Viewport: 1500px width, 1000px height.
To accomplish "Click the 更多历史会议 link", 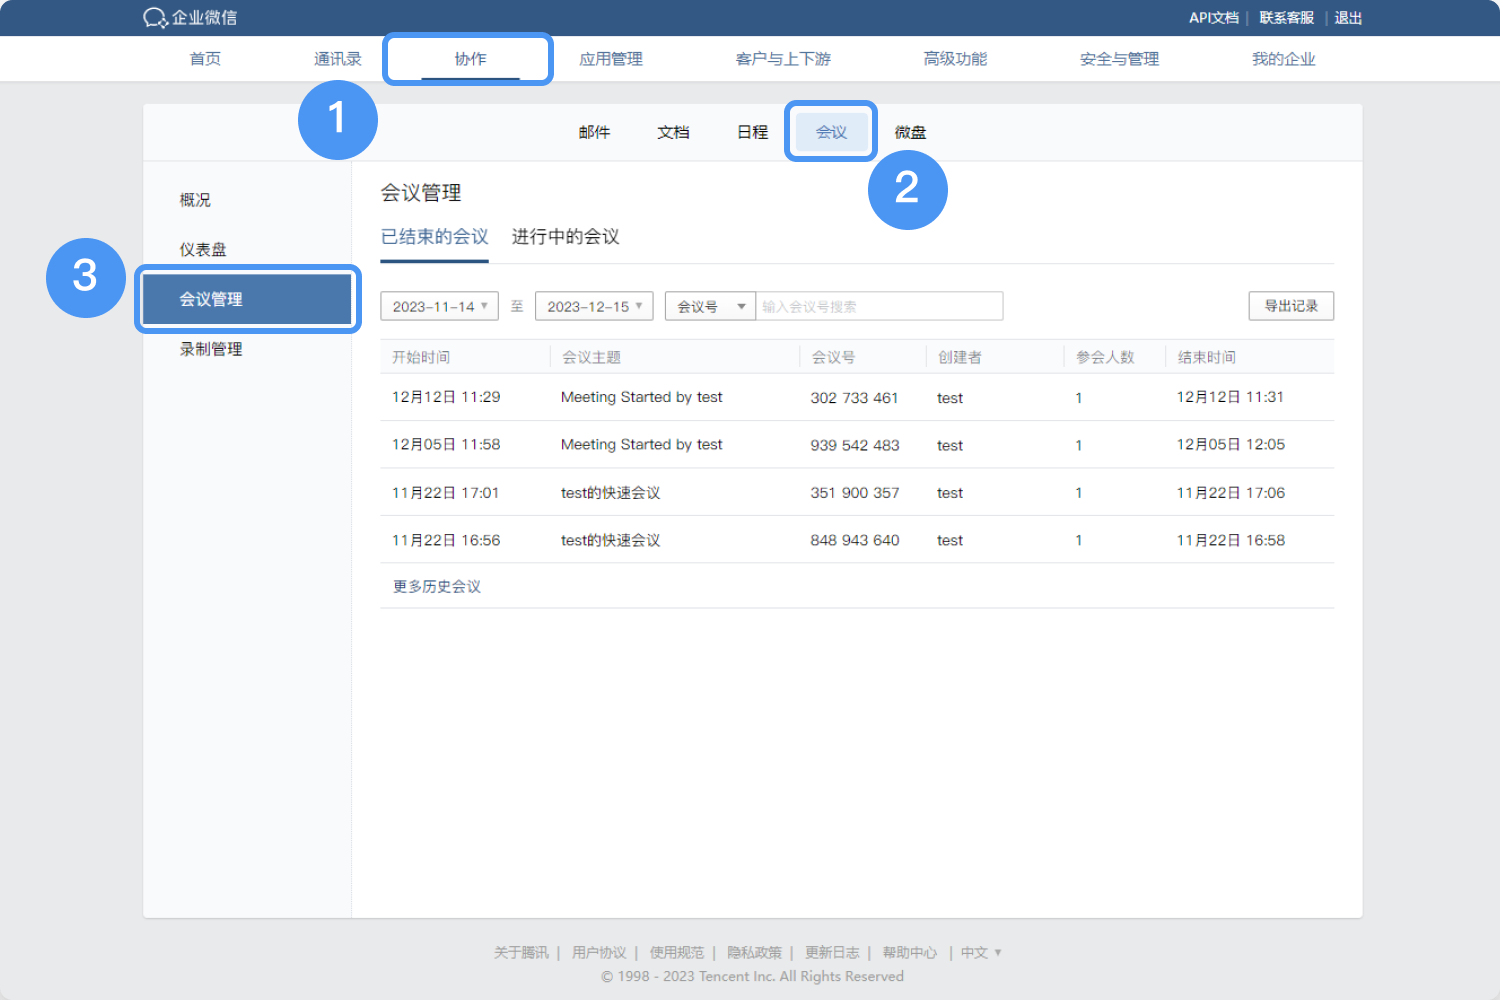I will coord(437,586).
